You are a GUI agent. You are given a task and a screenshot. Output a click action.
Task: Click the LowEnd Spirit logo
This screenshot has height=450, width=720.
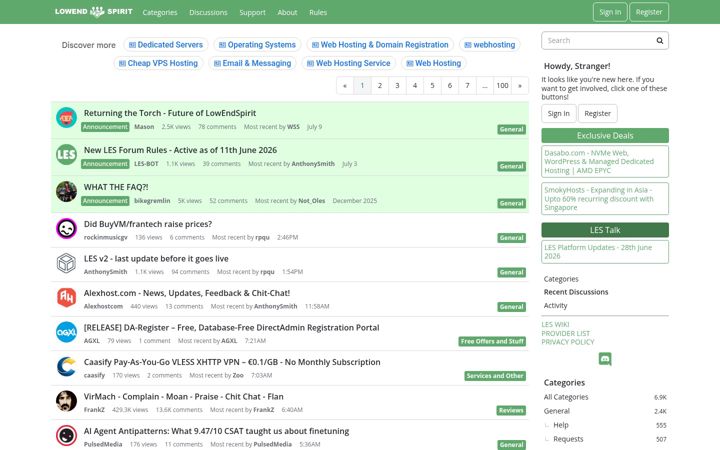click(x=94, y=11)
